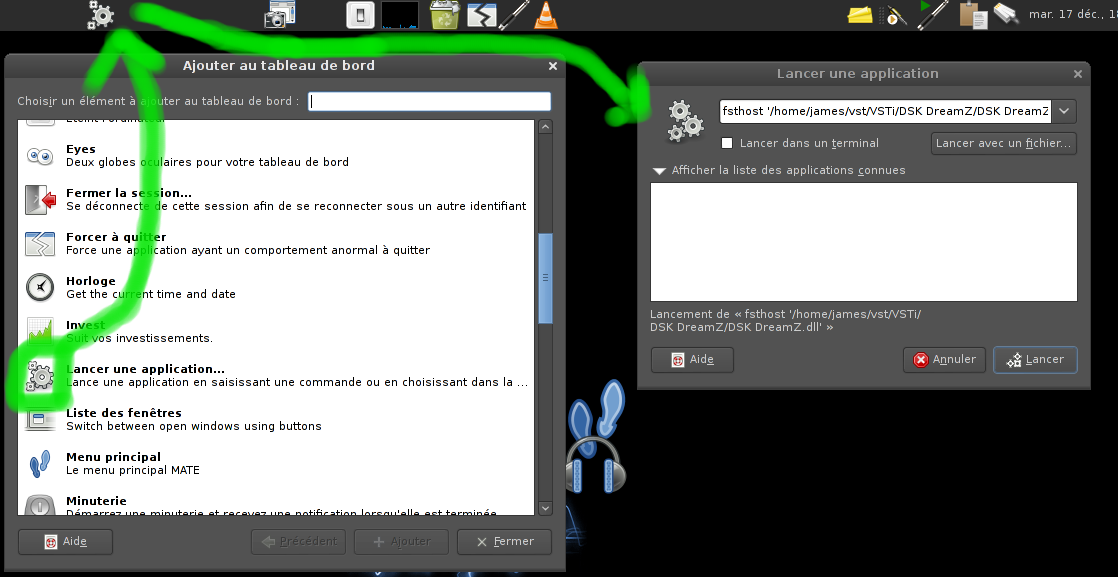Image resolution: width=1118 pixels, height=577 pixels.
Task: Open the green recycle trash applet
Action: 444,15
